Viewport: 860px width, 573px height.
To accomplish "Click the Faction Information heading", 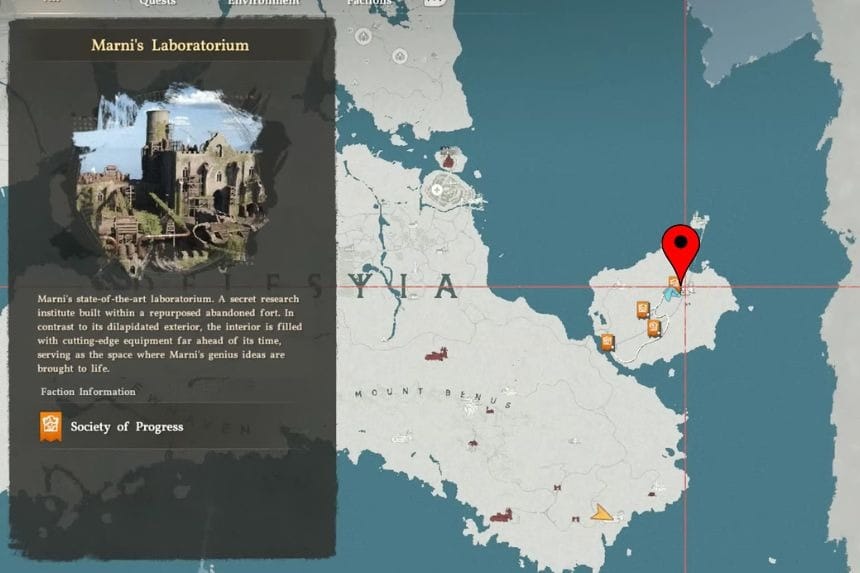I will pos(88,391).
